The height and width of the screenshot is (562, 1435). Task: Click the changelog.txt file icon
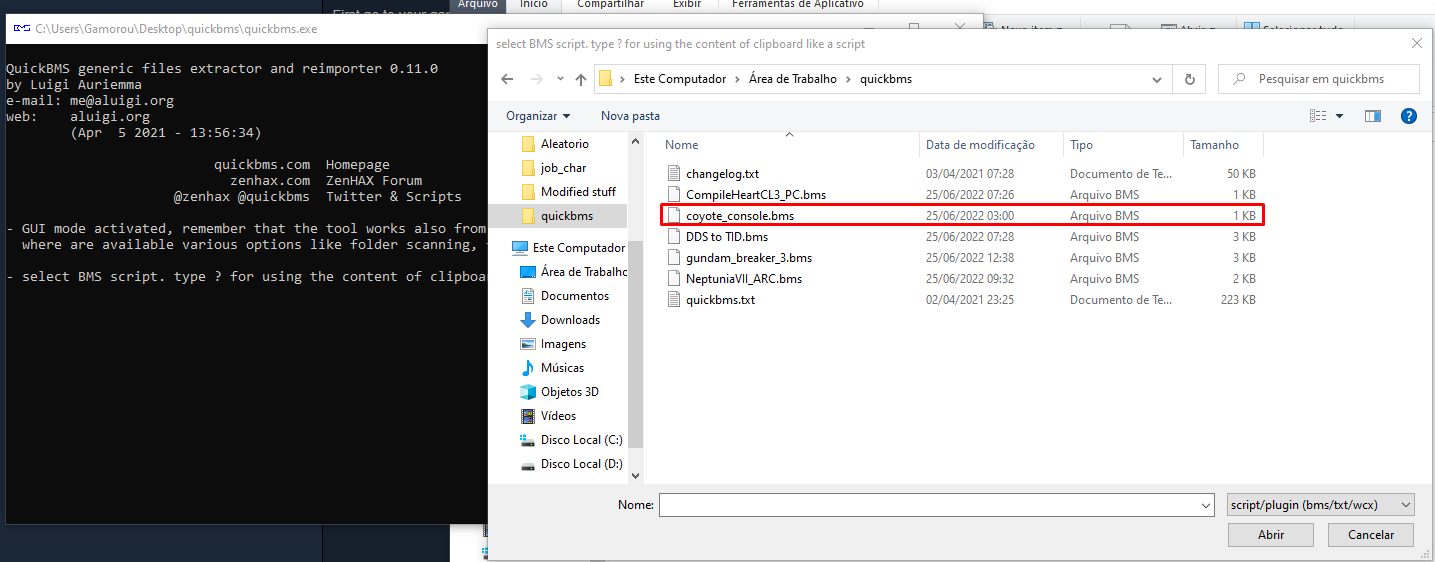click(674, 174)
